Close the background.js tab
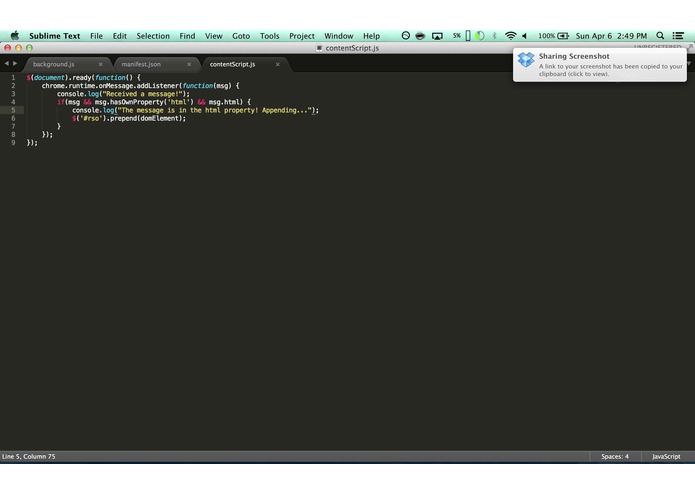 pyautogui.click(x=101, y=64)
